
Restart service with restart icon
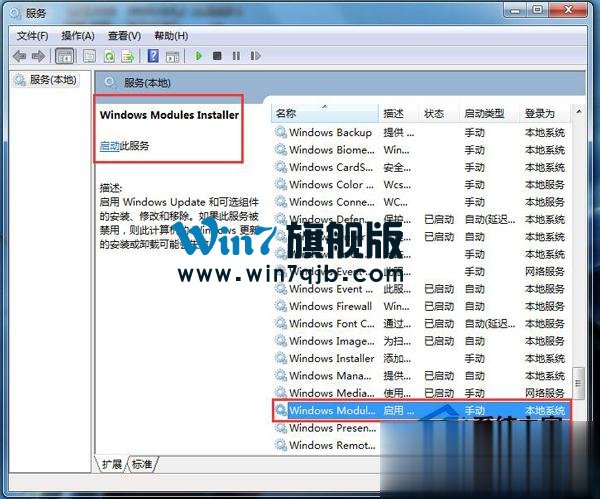click(255, 56)
